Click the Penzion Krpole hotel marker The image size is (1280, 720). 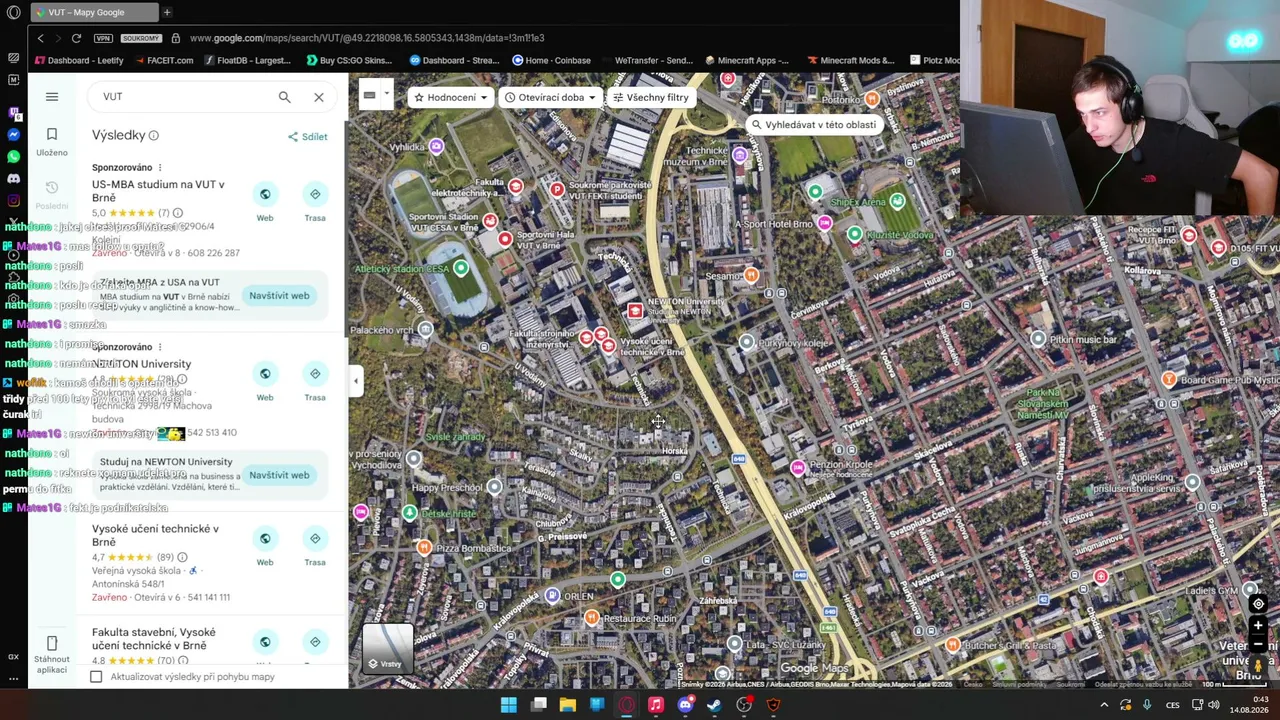(798, 467)
